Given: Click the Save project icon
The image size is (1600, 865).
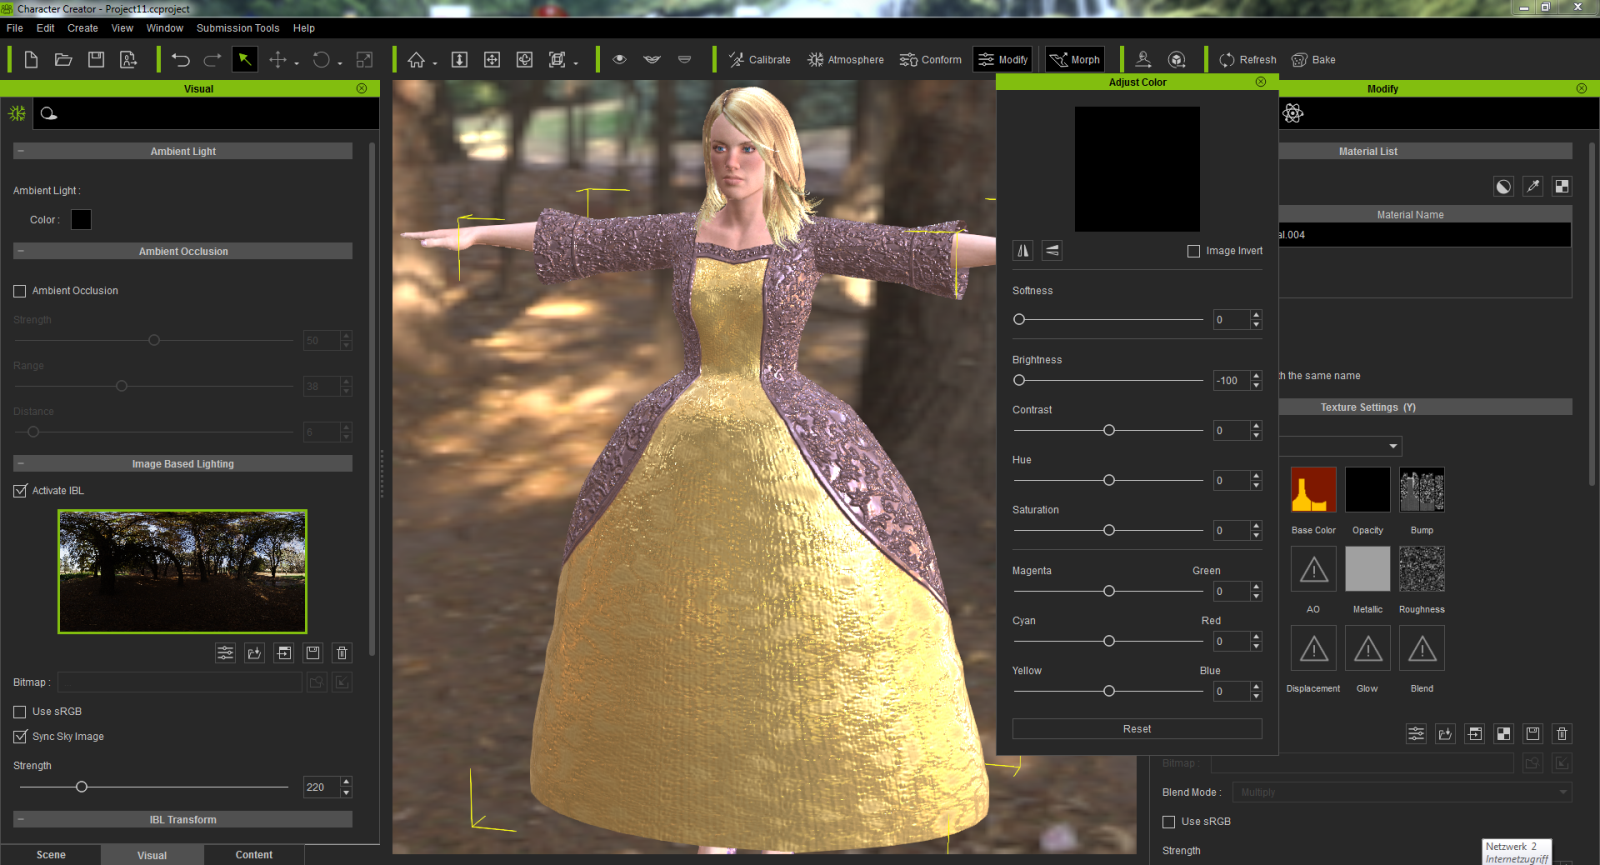Looking at the screenshot, I should 96,60.
